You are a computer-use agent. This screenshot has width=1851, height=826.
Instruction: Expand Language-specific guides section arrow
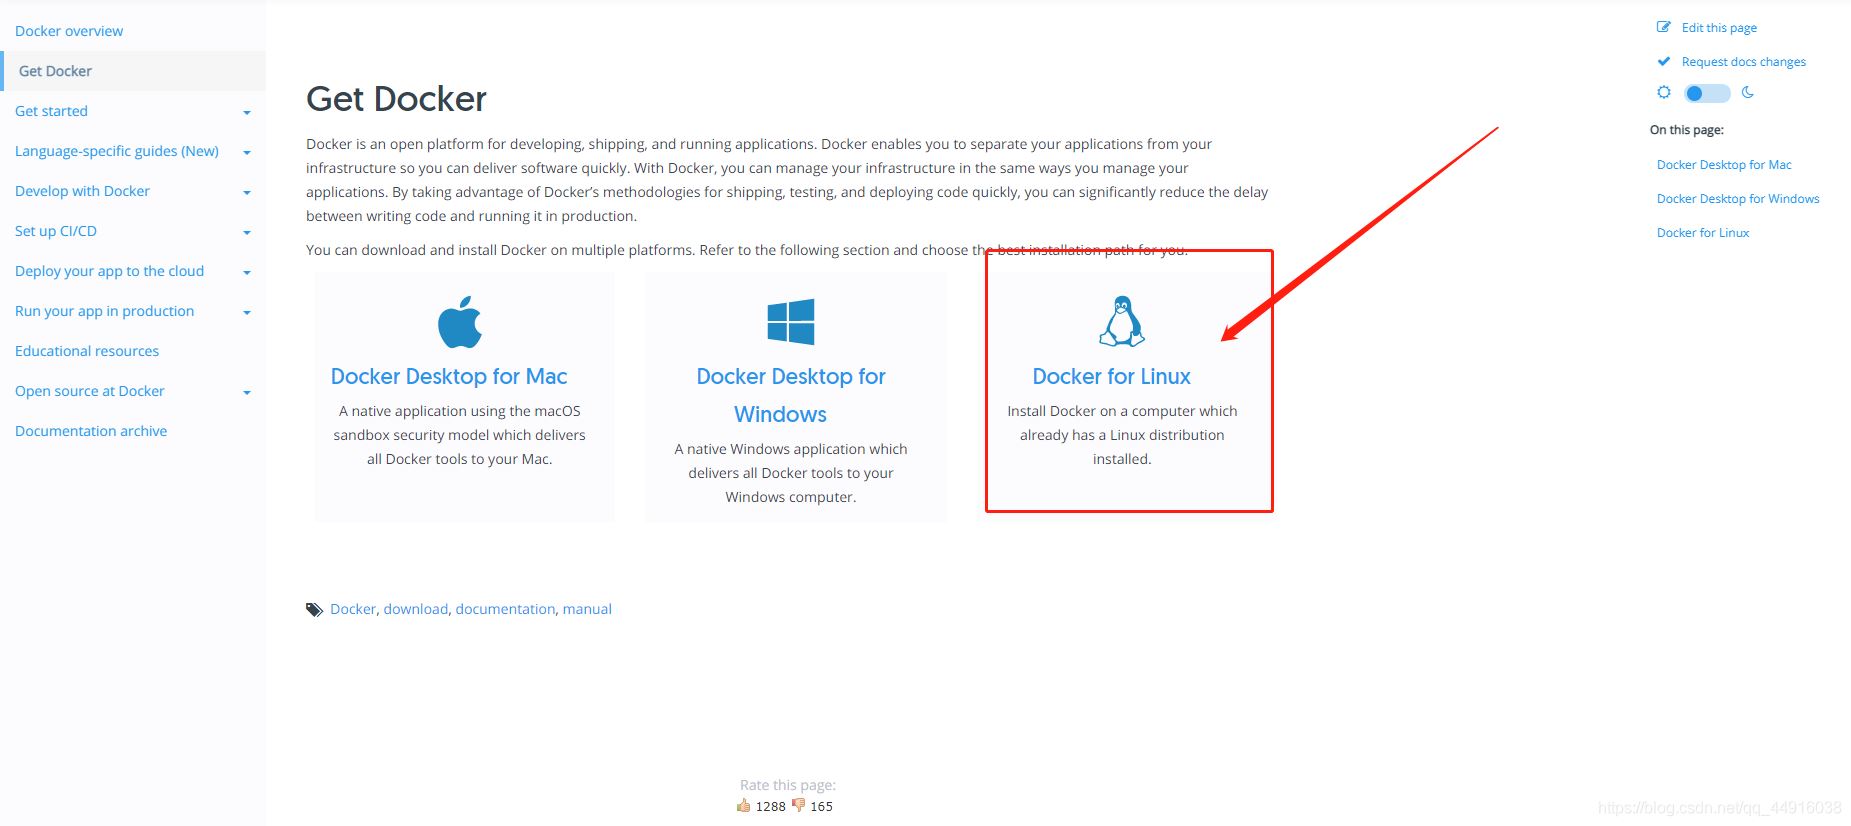[247, 153]
